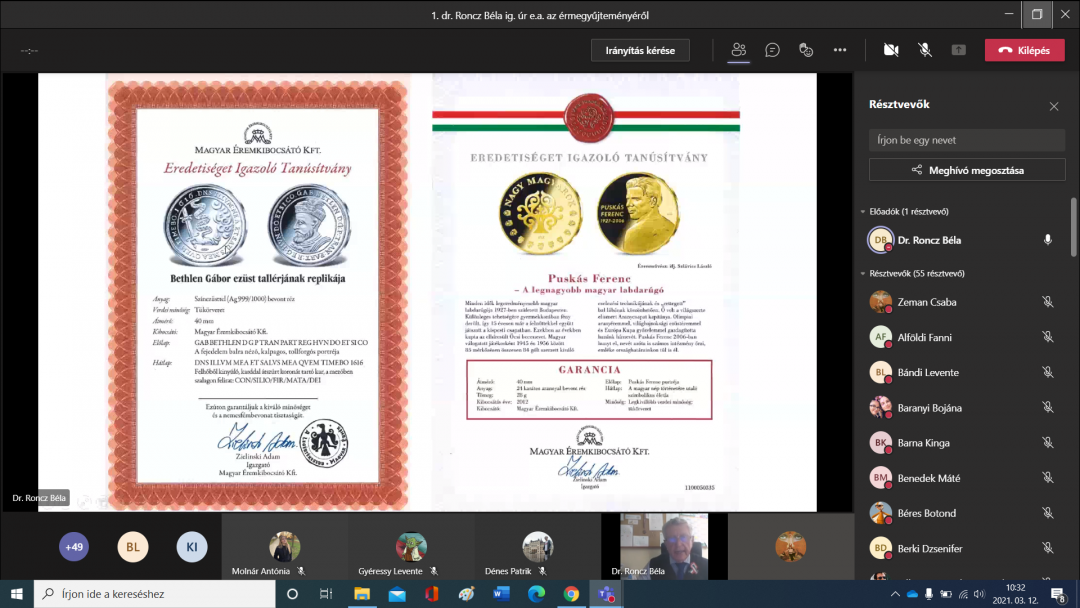Open Office app from taskbar
Image resolution: width=1080 pixels, height=608 pixels.
pyautogui.click(x=432, y=594)
